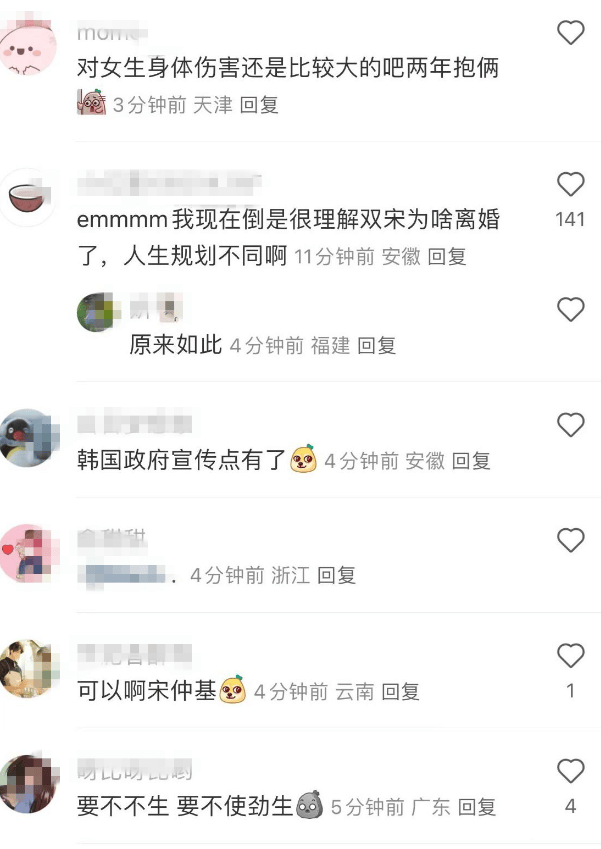This screenshot has width=601, height=849.
Task: Open the green avatar of the reply author
Action: (96, 312)
